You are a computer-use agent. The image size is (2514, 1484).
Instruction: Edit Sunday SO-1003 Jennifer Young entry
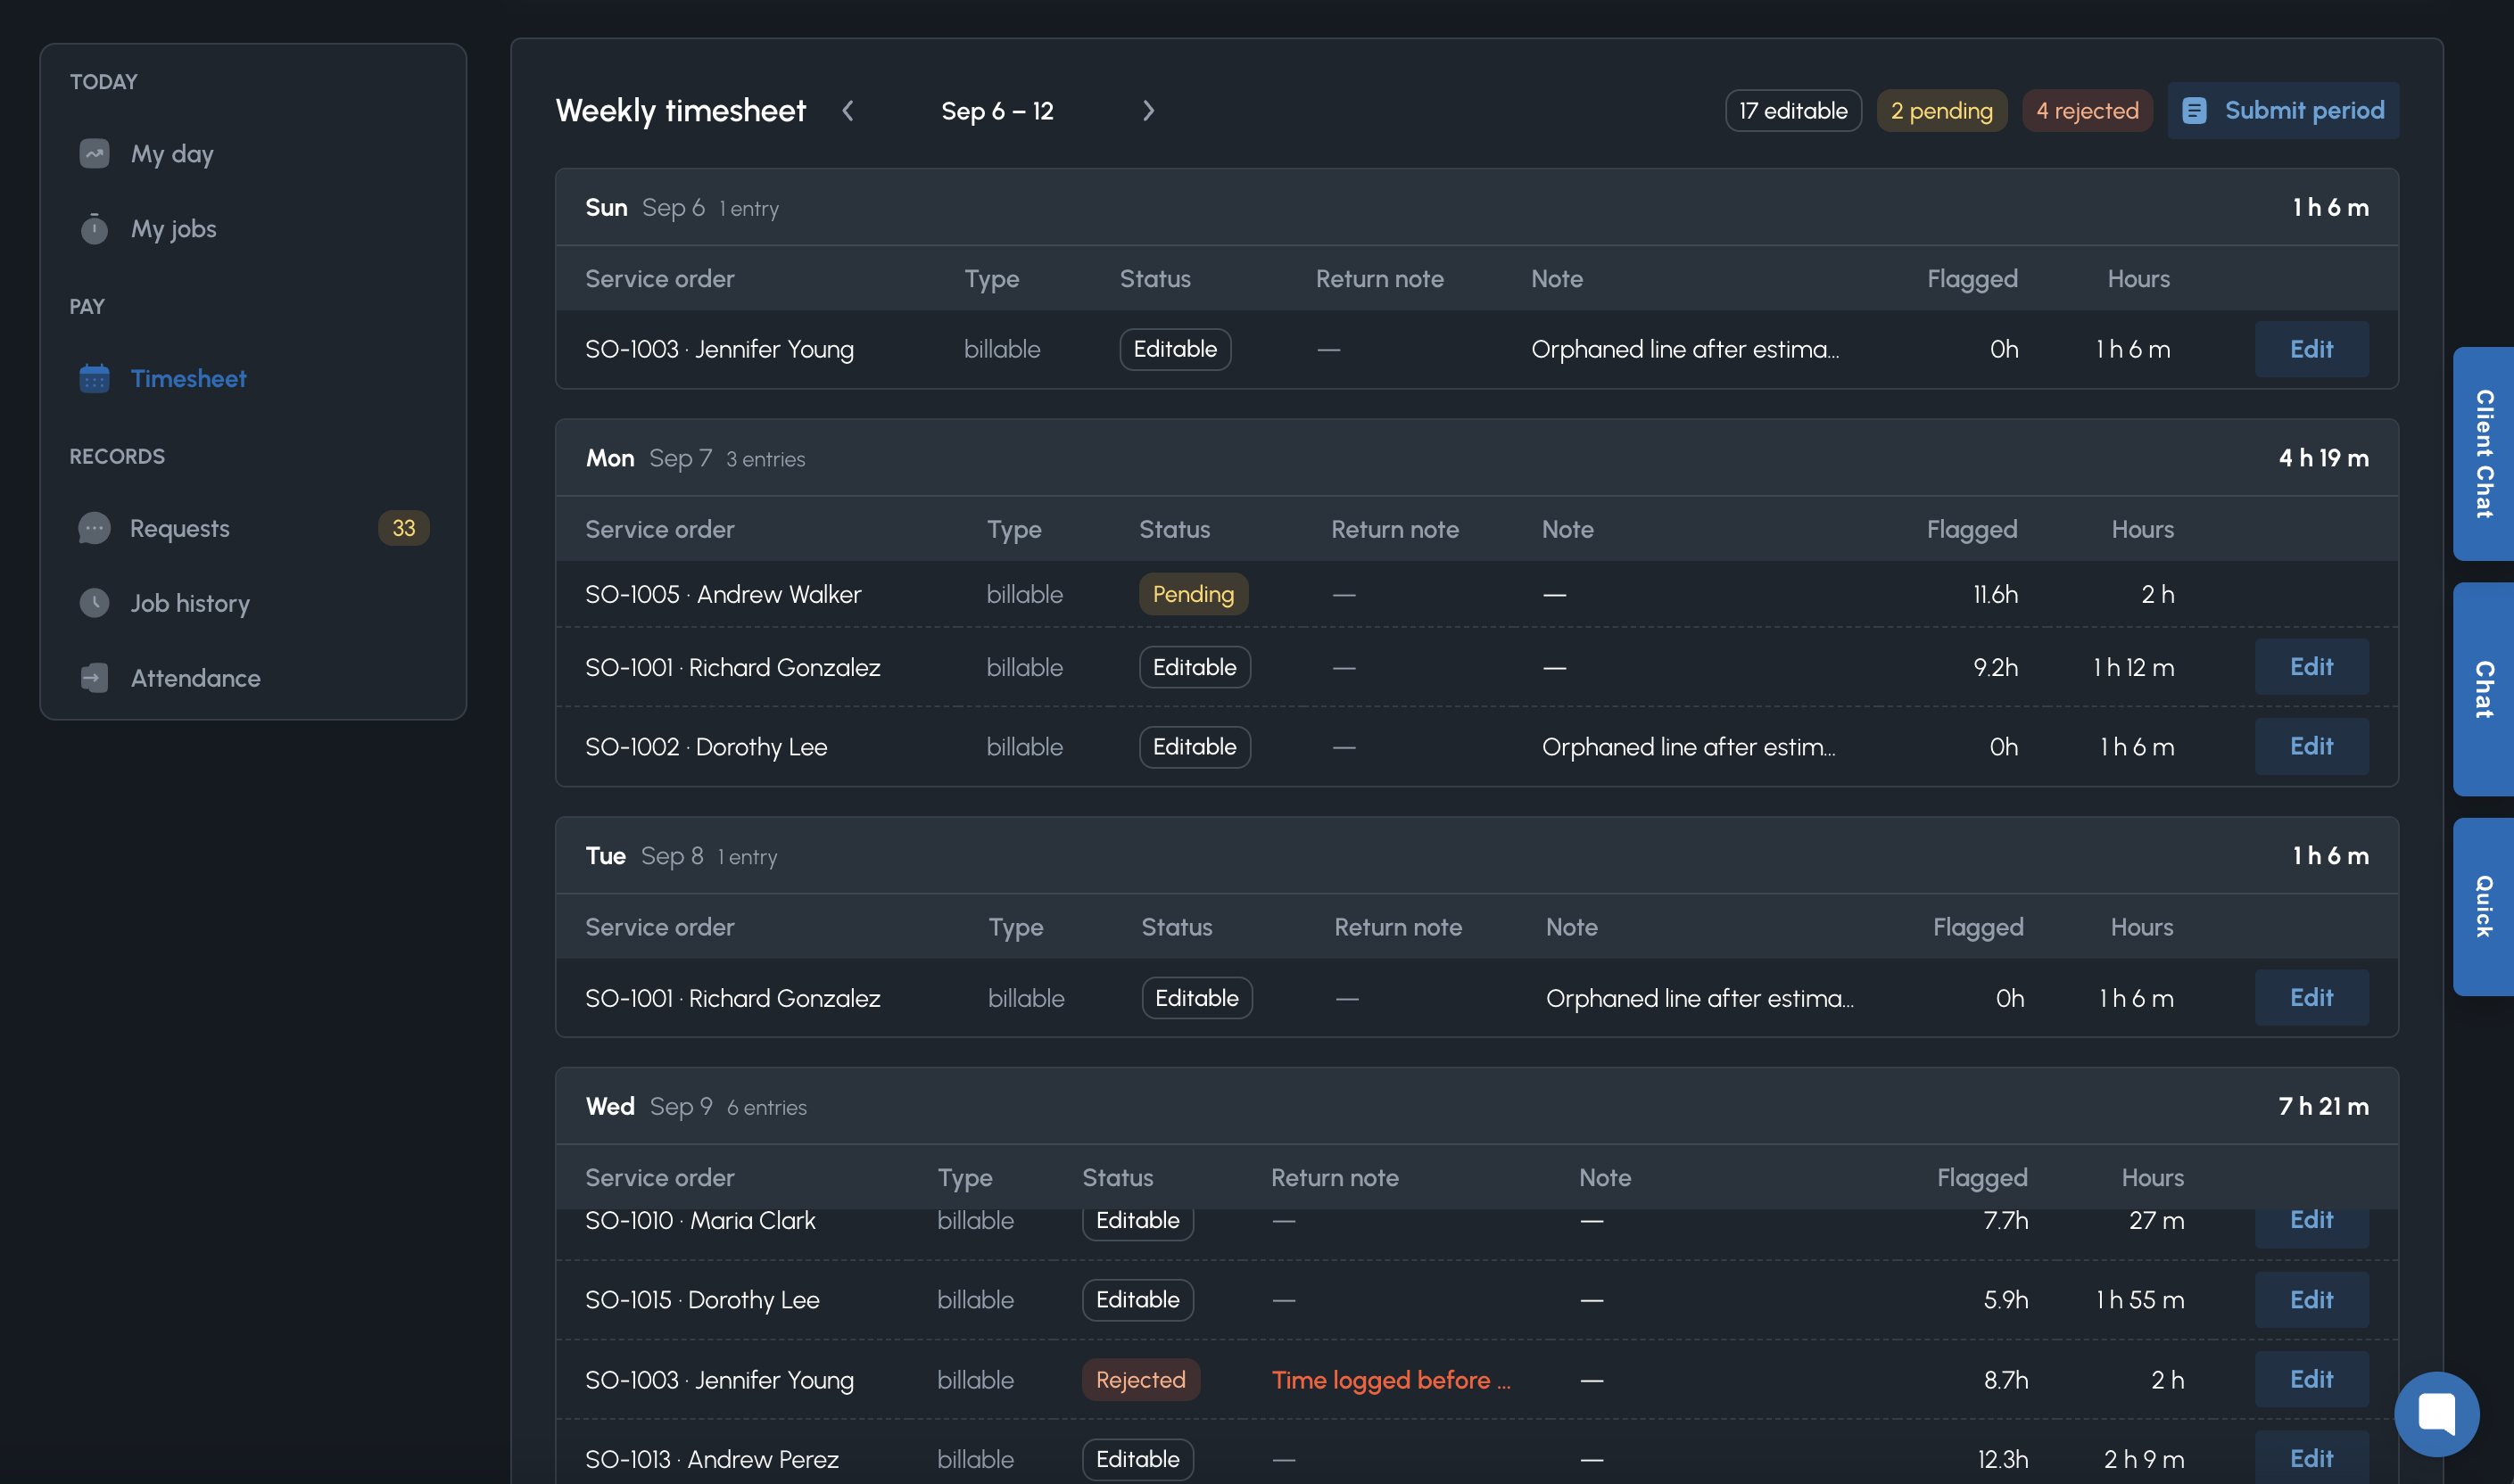coord(2311,349)
